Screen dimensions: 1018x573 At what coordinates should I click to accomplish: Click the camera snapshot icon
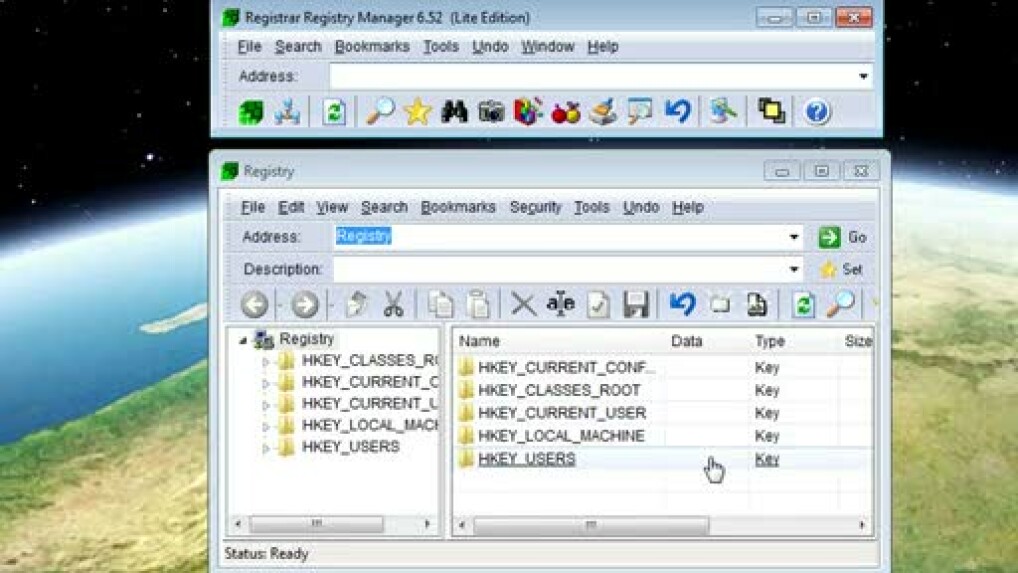click(x=491, y=111)
